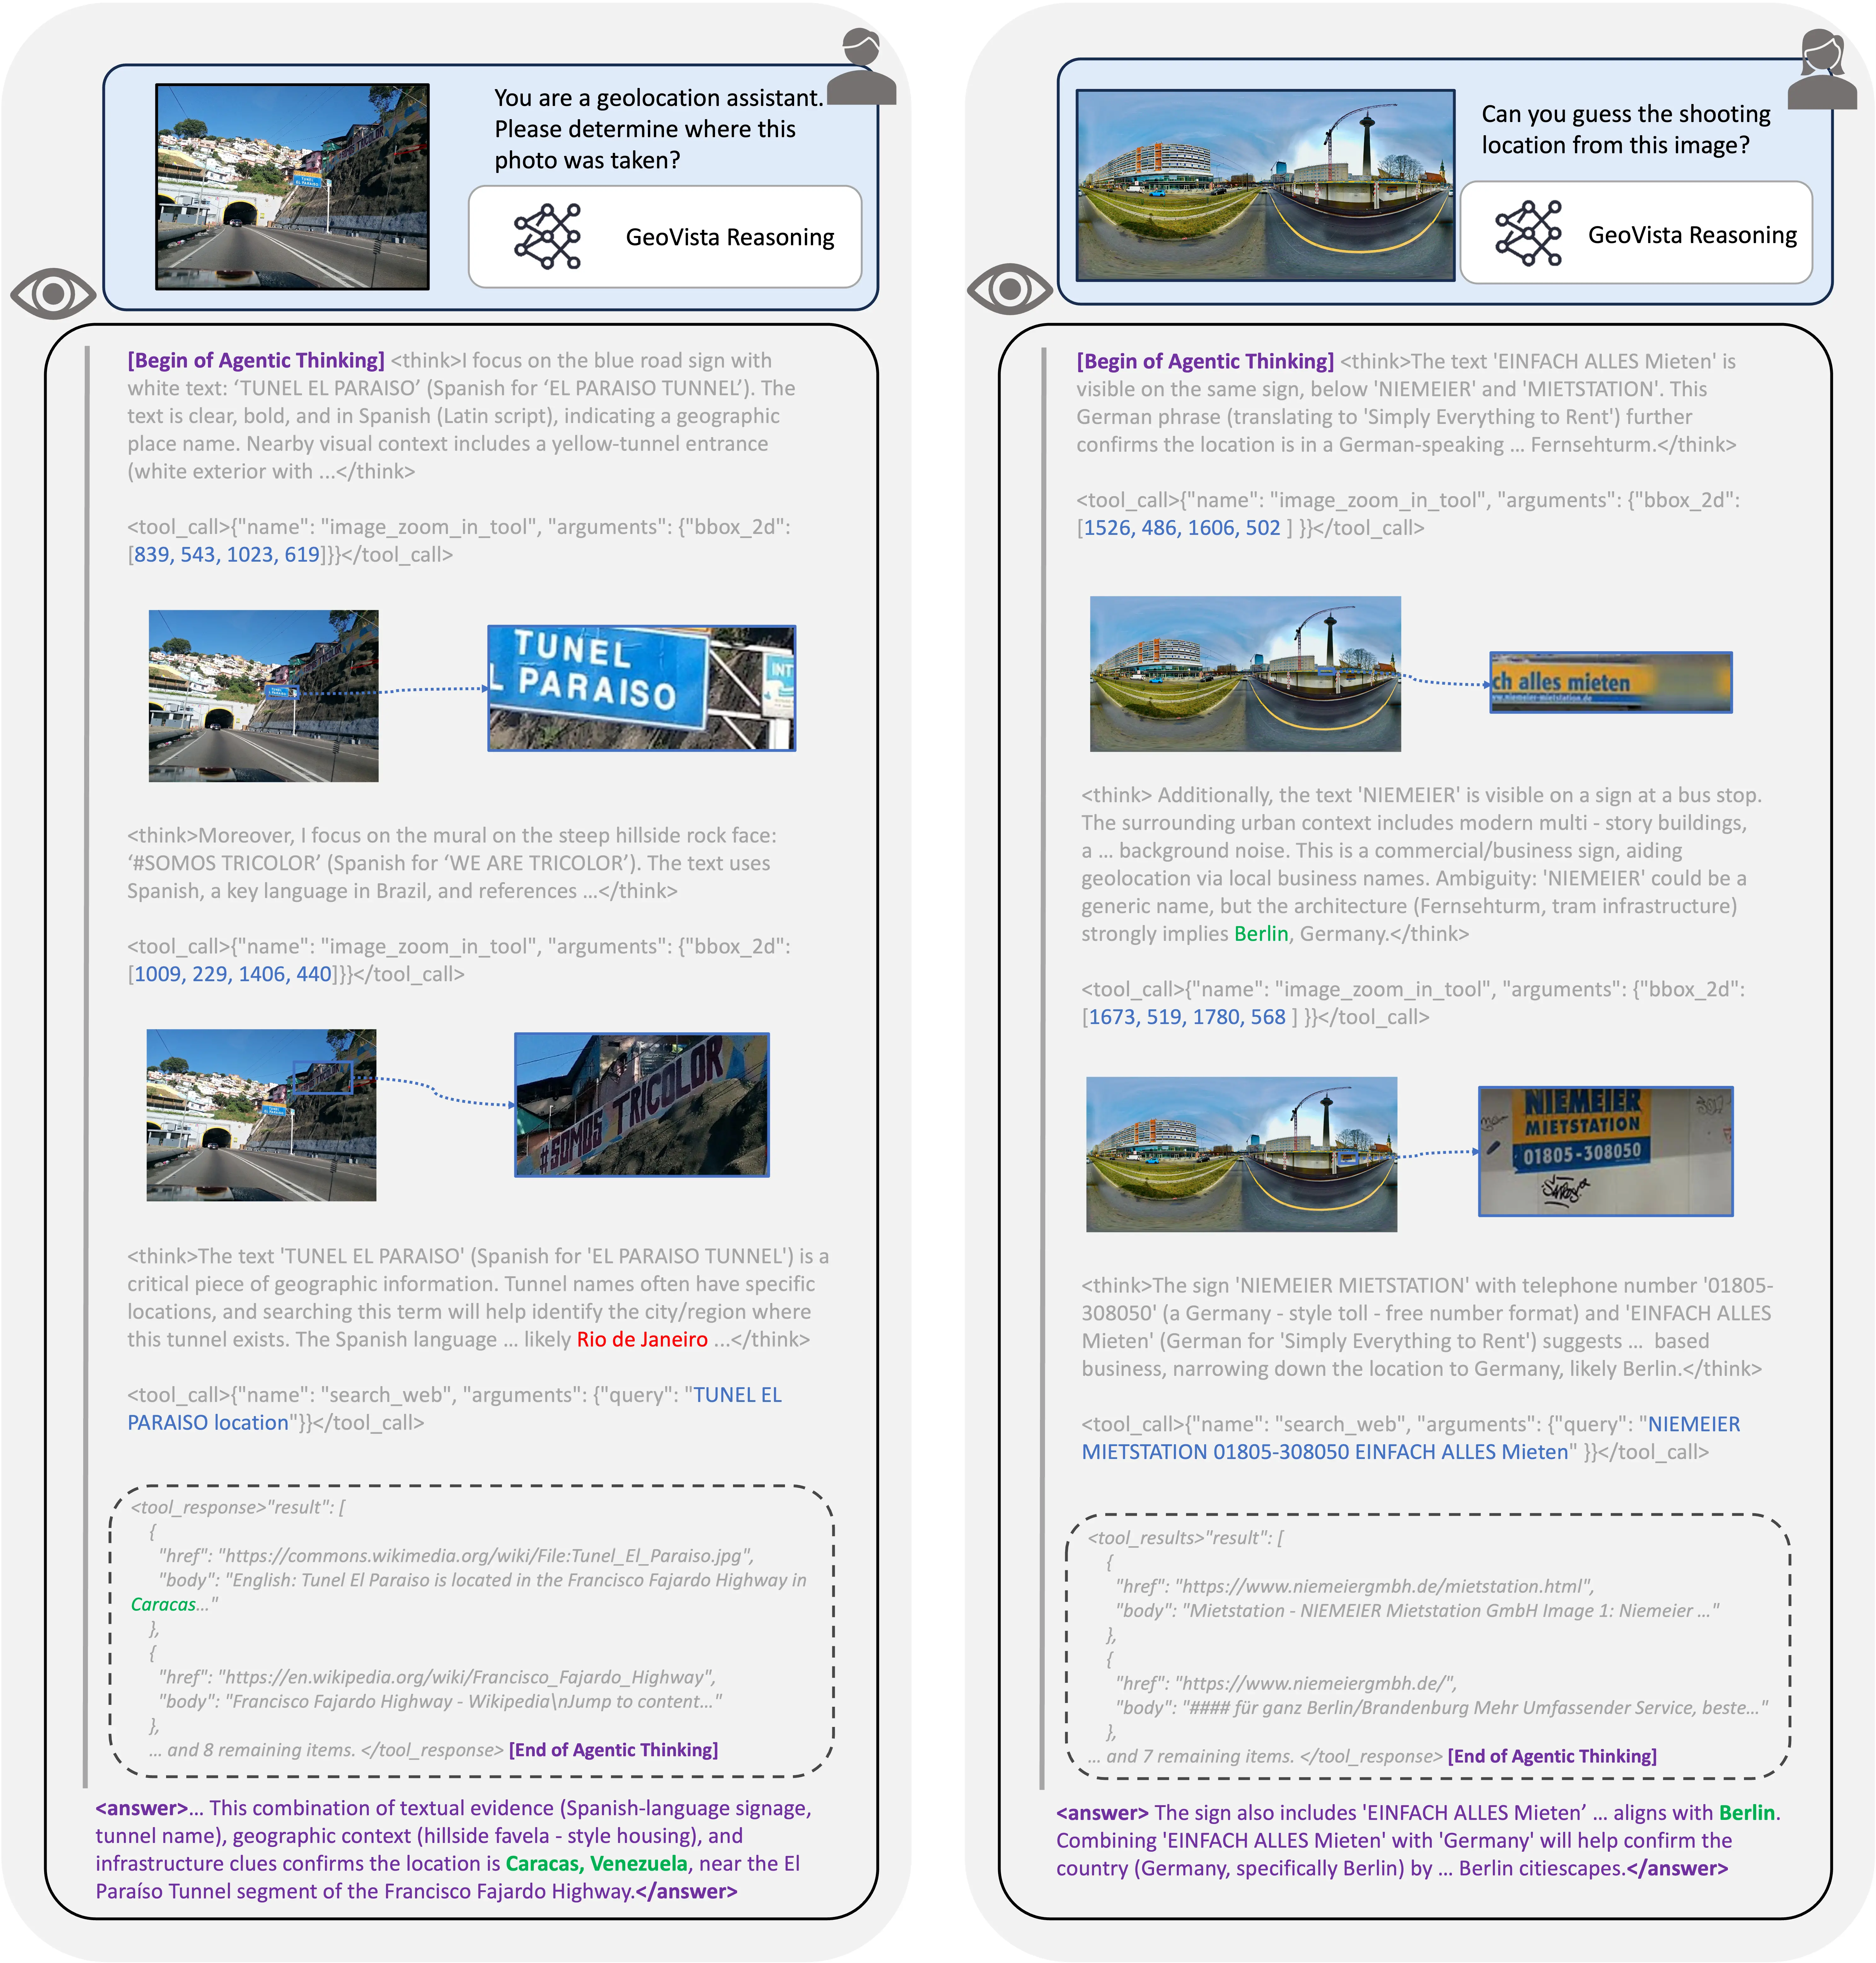Open the large tunnel photo in the user prompt
Image resolution: width=1876 pixels, height=1963 pixels.
pos(292,187)
